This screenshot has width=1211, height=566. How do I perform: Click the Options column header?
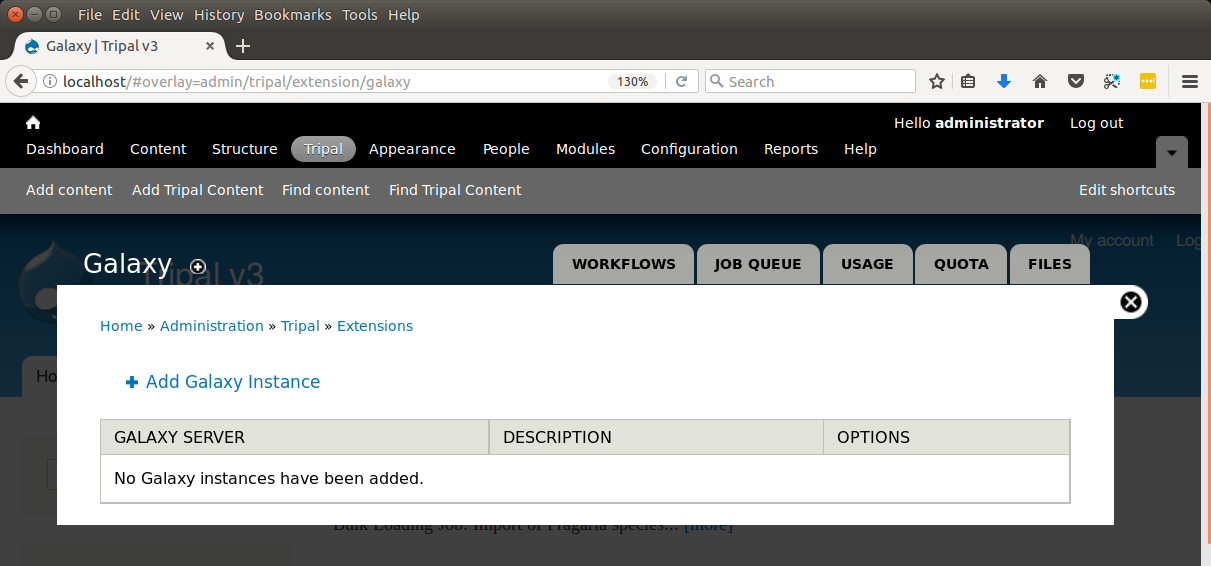pyautogui.click(x=946, y=437)
